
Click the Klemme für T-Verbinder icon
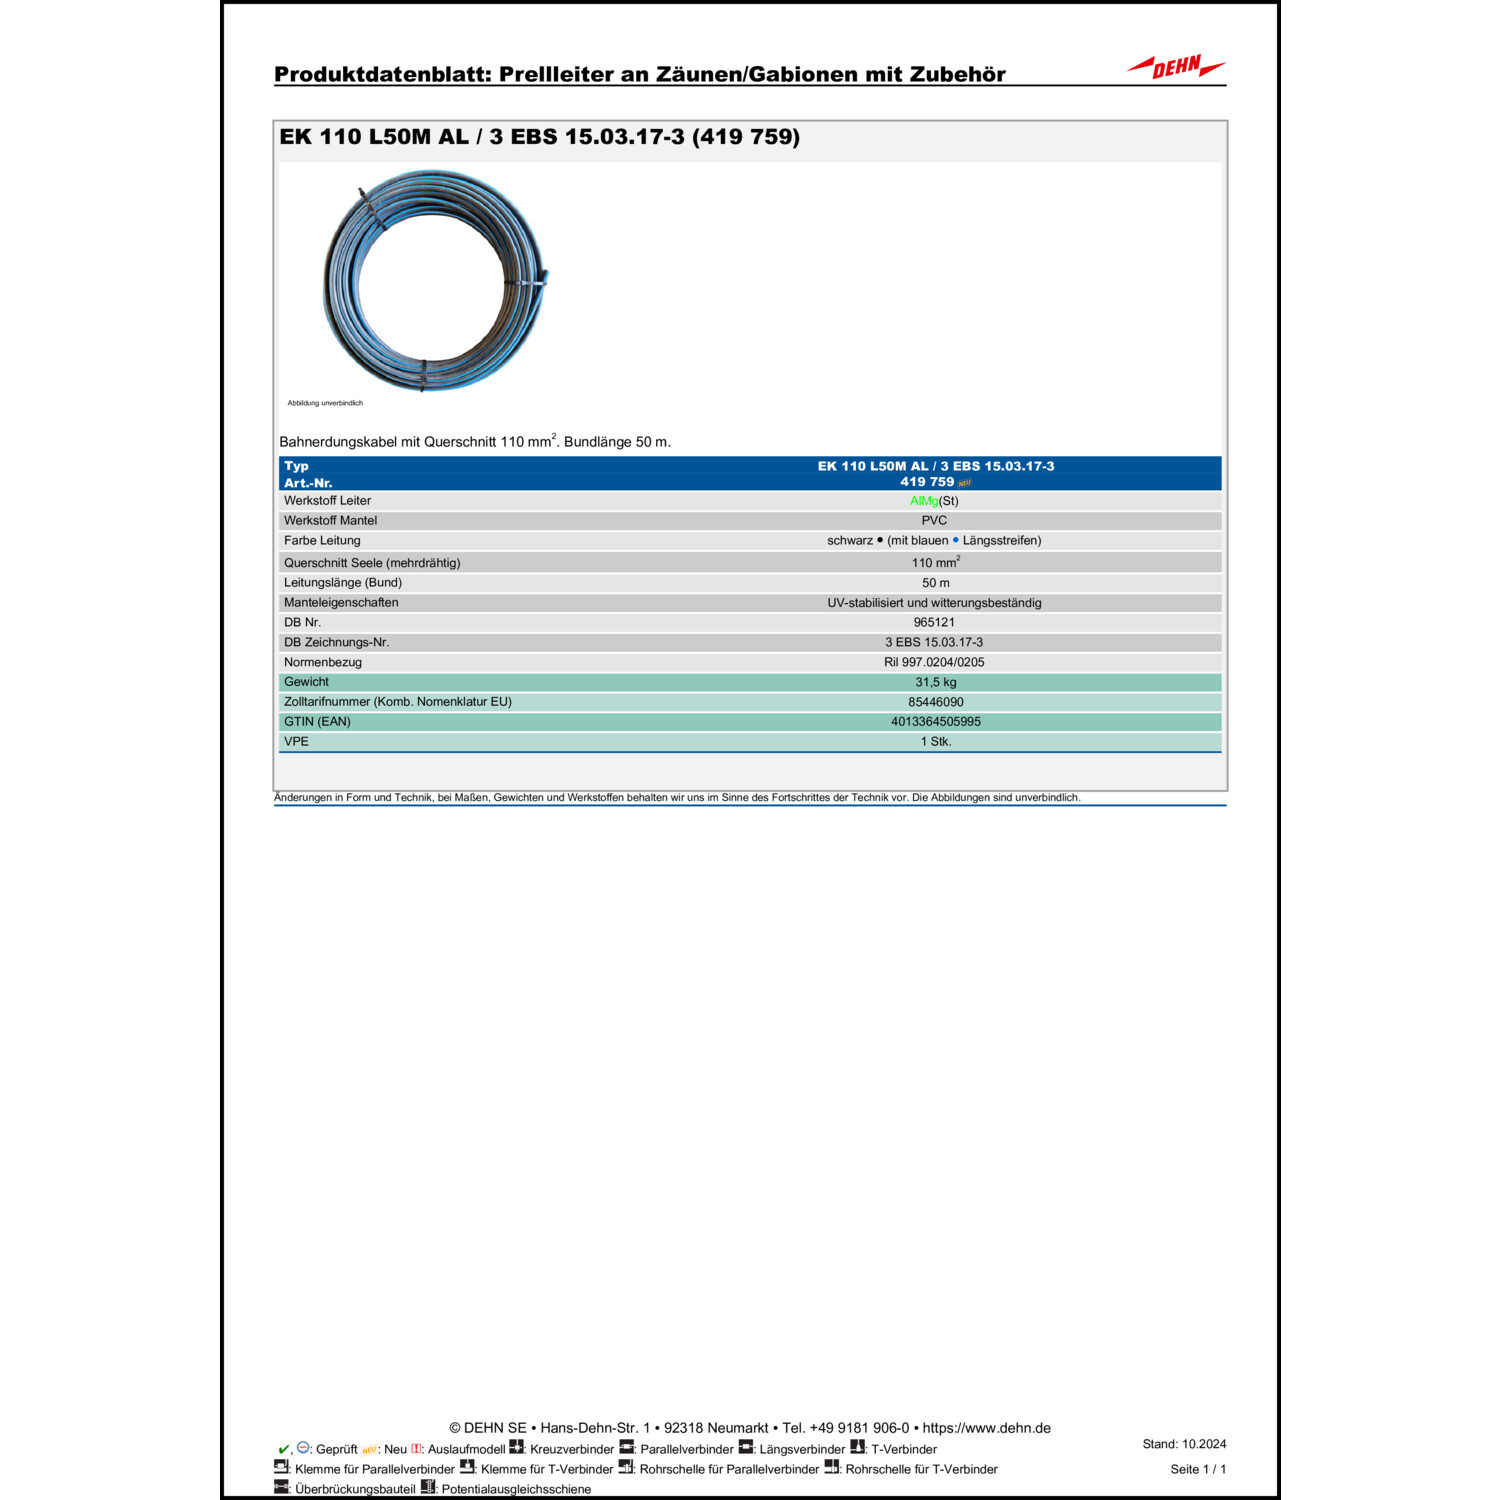point(467,1466)
